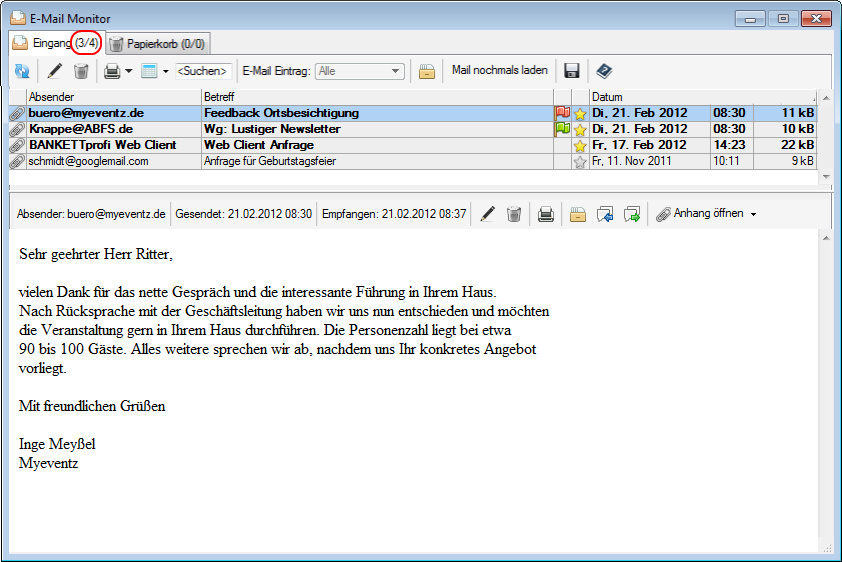This screenshot has width=842, height=562.
Task: Click the Empfangen: 21.02.2012 08:37 label
Action: 394,214
